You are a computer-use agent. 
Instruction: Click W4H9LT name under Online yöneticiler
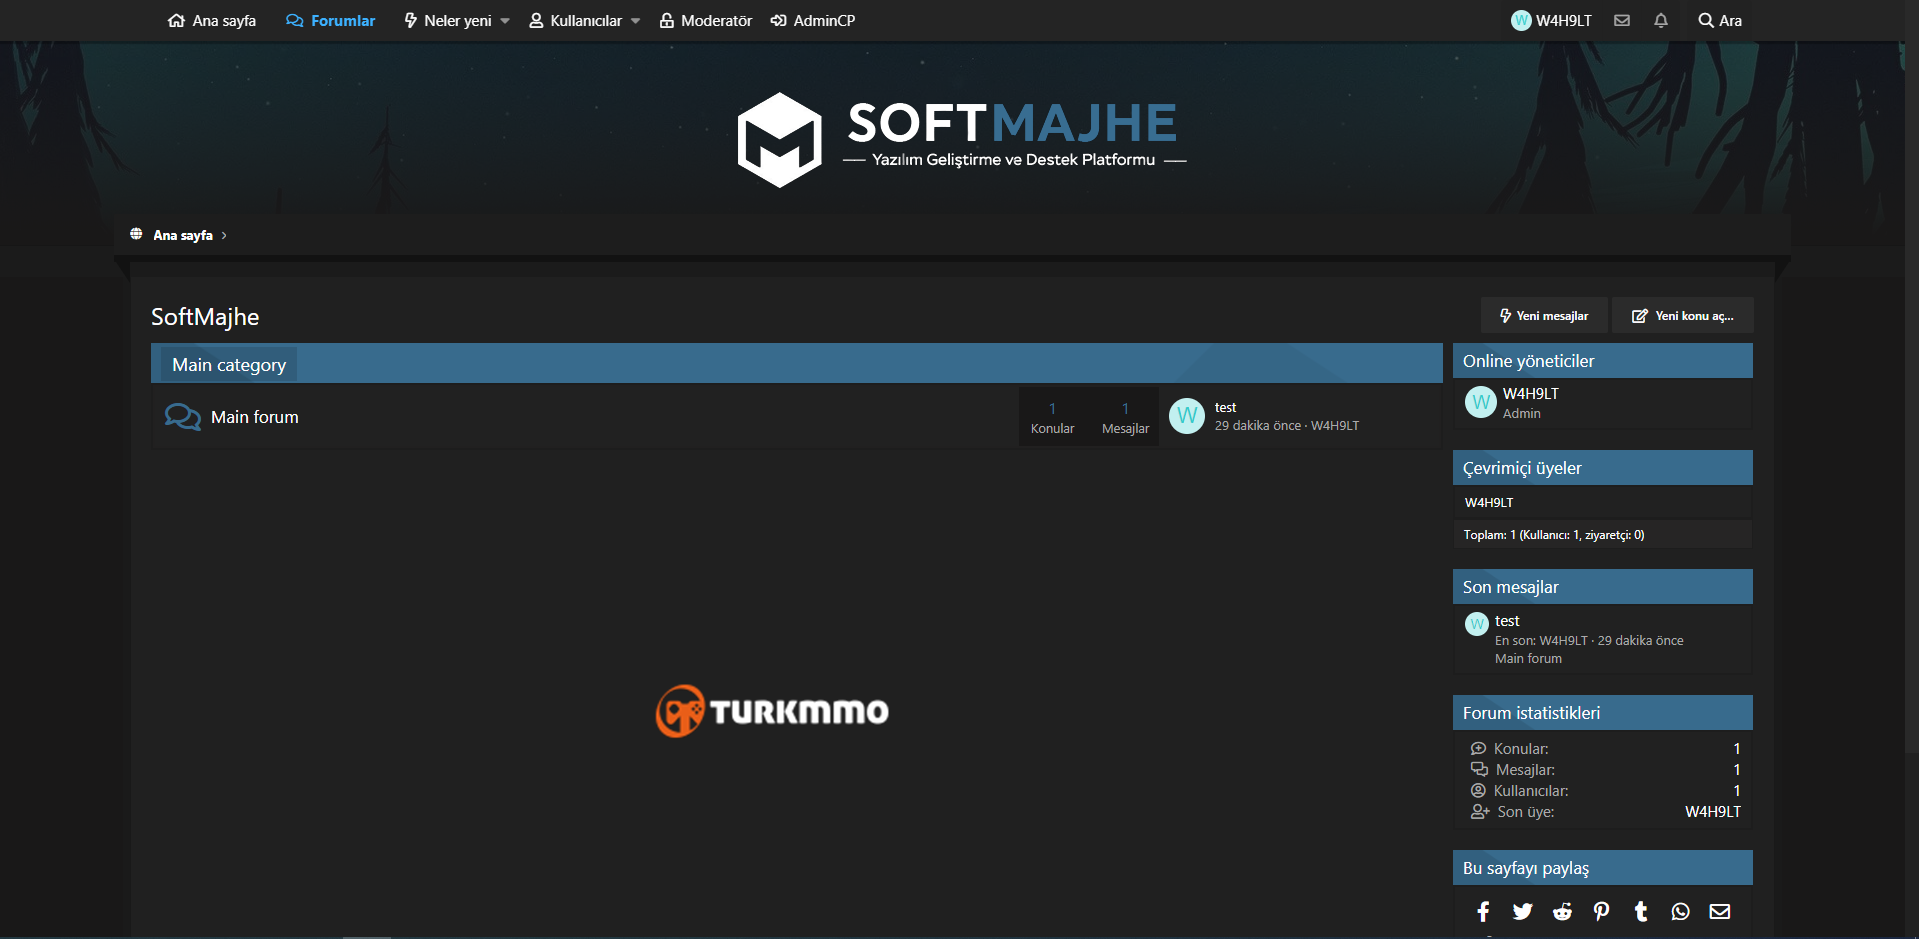(x=1531, y=394)
